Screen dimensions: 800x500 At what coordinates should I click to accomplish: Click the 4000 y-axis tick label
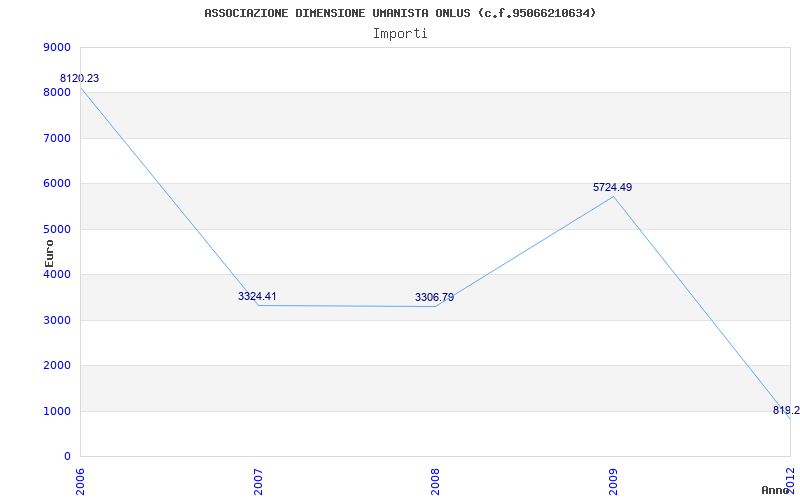(58, 274)
